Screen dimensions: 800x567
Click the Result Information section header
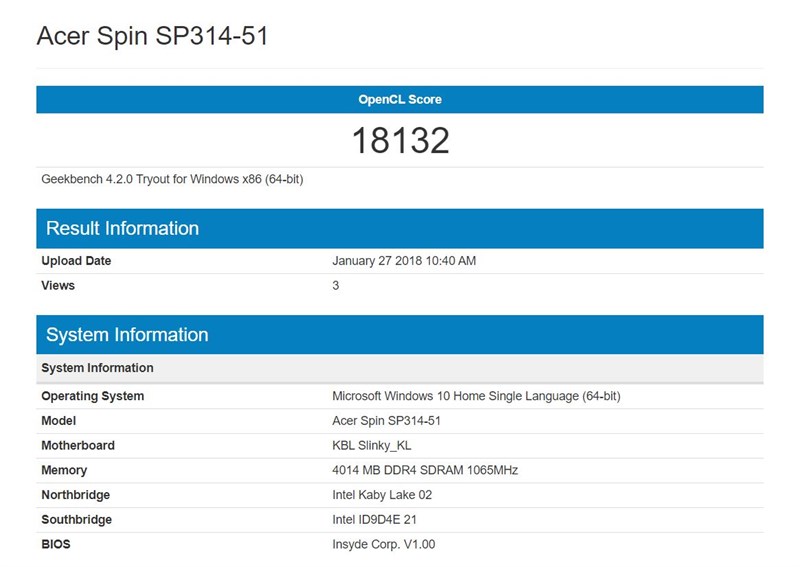[122, 228]
